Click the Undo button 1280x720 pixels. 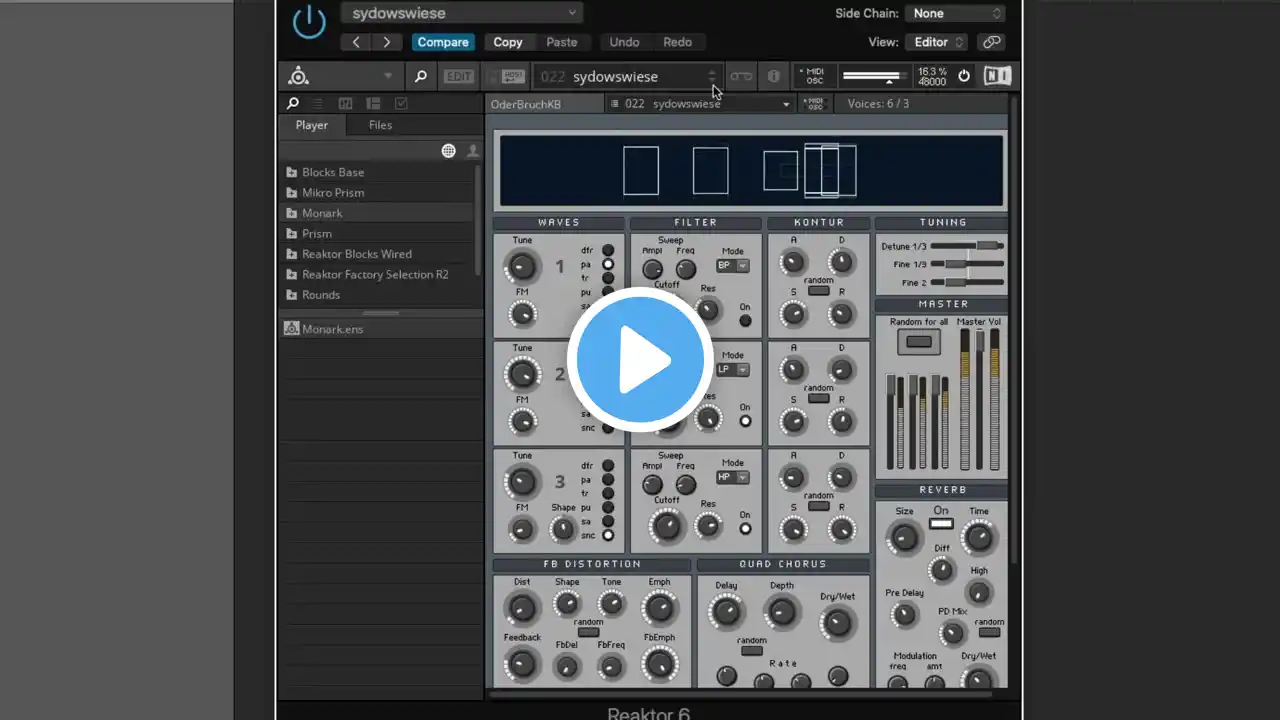click(624, 42)
